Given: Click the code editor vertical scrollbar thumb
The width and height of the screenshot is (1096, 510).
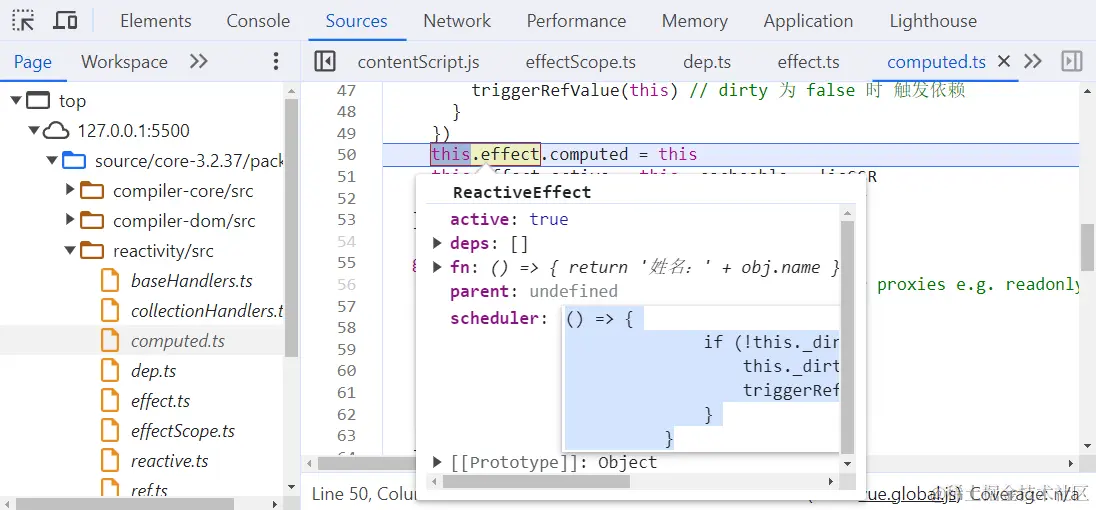Looking at the screenshot, I should (1088, 247).
